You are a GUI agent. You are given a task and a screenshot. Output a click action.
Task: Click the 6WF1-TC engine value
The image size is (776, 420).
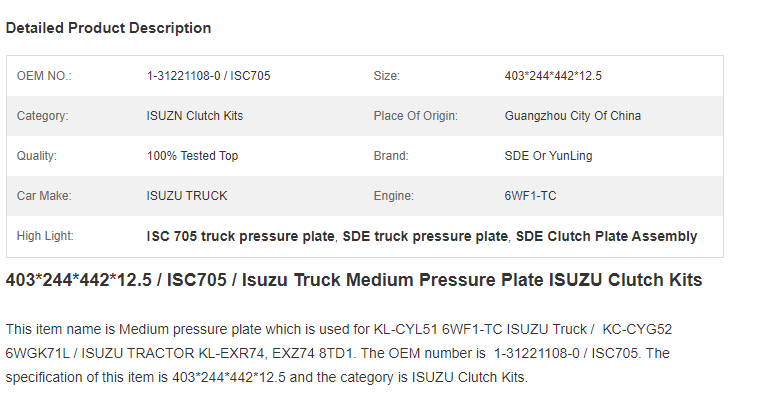530,196
